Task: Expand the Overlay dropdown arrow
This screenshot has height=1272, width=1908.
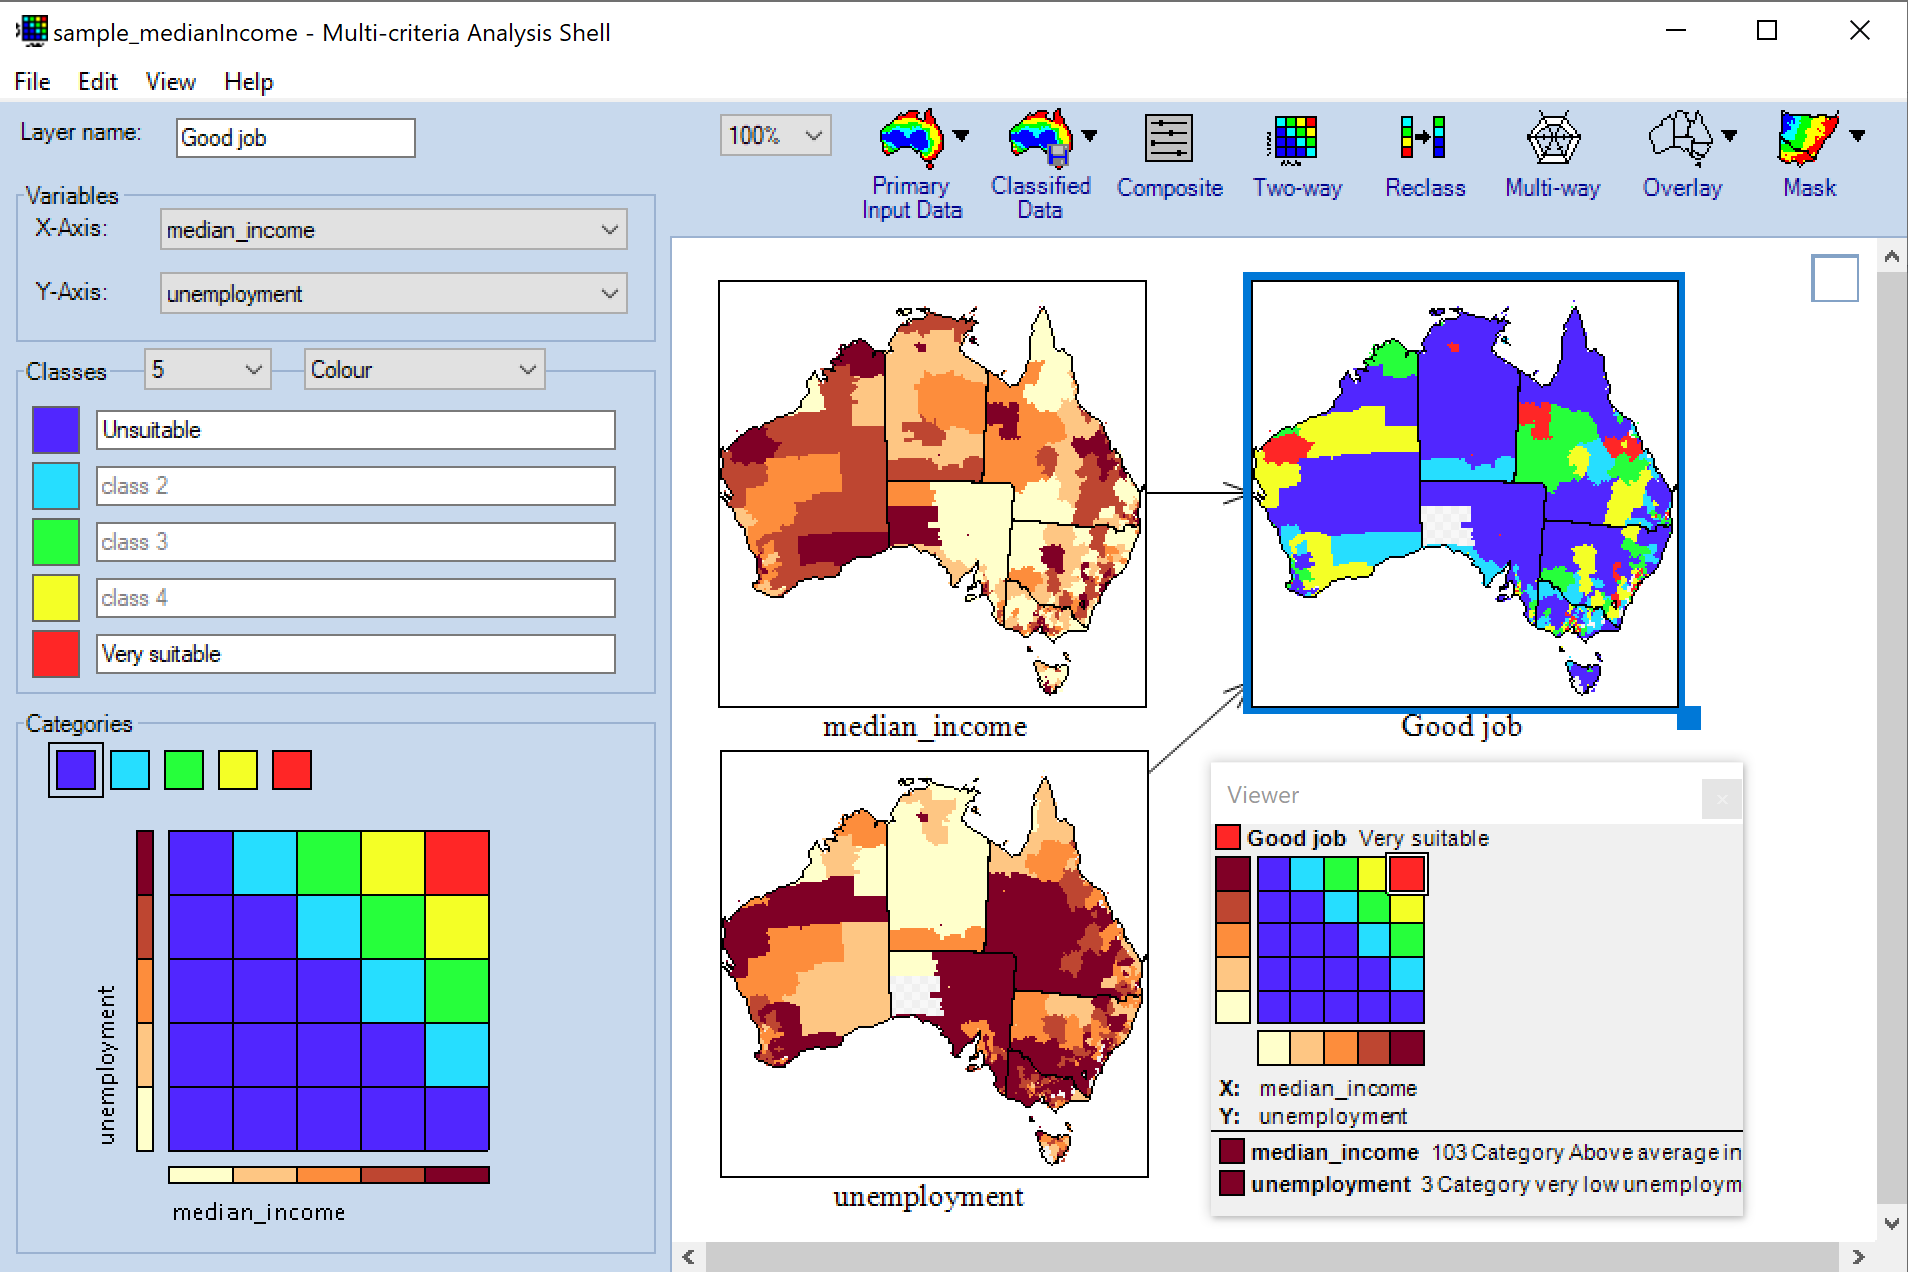Action: (1729, 135)
